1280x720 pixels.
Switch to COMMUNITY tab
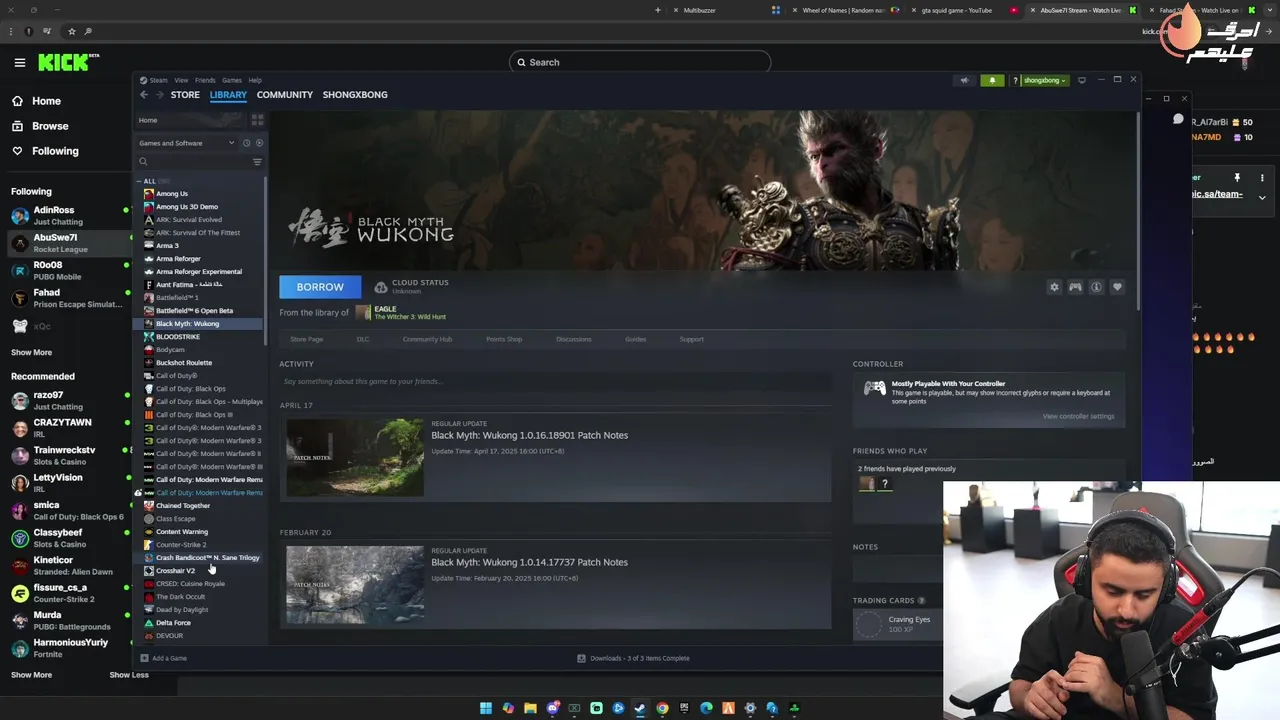point(285,95)
